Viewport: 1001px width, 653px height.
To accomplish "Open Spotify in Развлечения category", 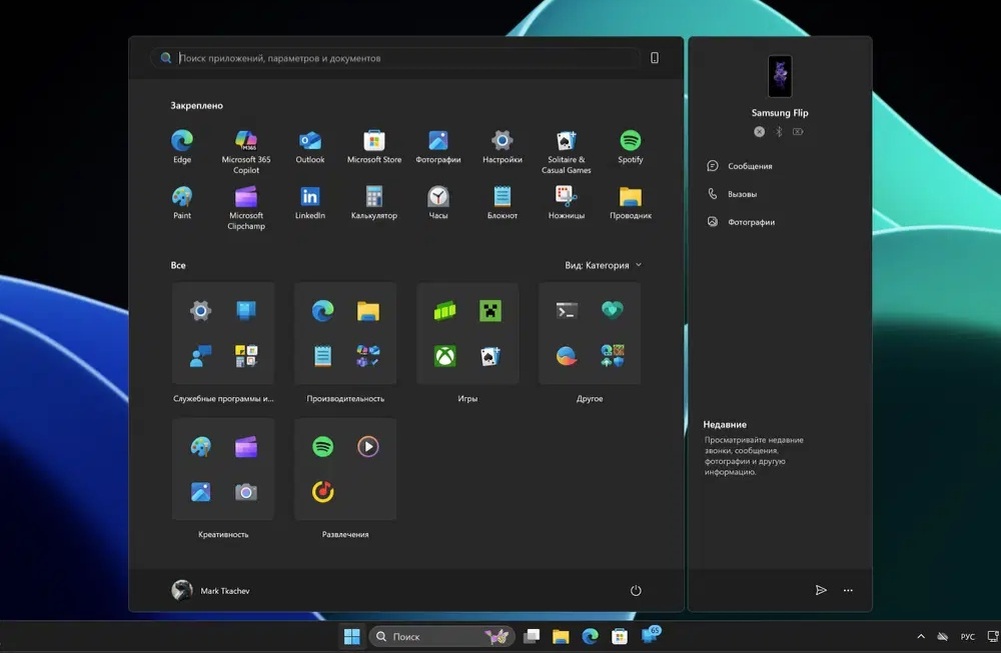I will 322,446.
